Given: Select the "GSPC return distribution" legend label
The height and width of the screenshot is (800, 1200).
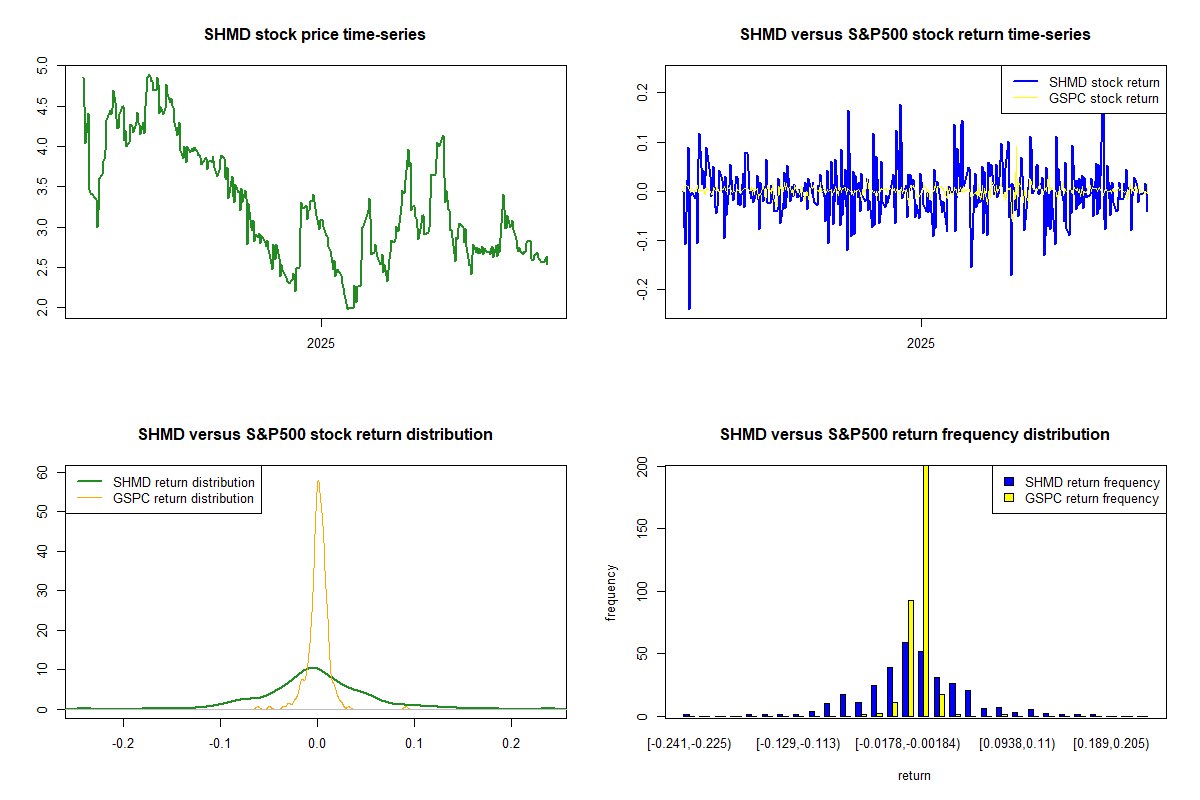Looking at the screenshot, I should point(183,498).
